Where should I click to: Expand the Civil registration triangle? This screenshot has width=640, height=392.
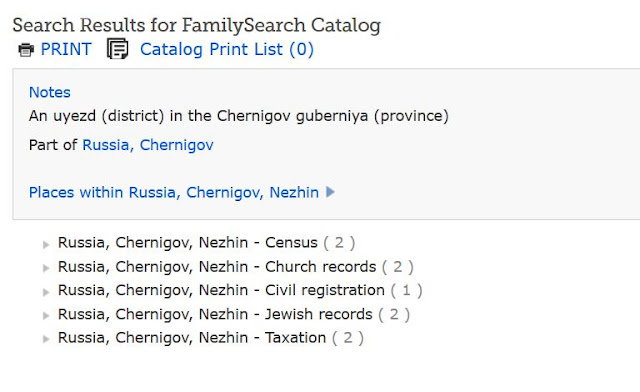click(46, 292)
